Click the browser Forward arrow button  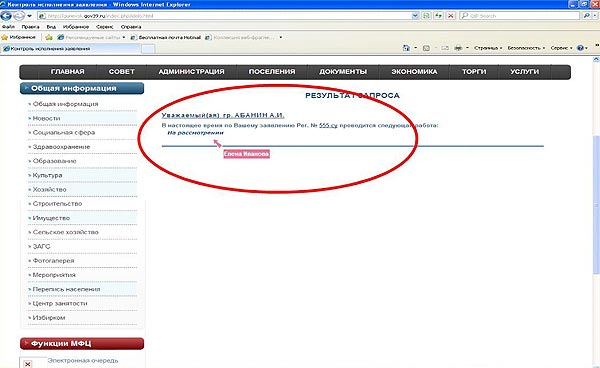point(18,16)
